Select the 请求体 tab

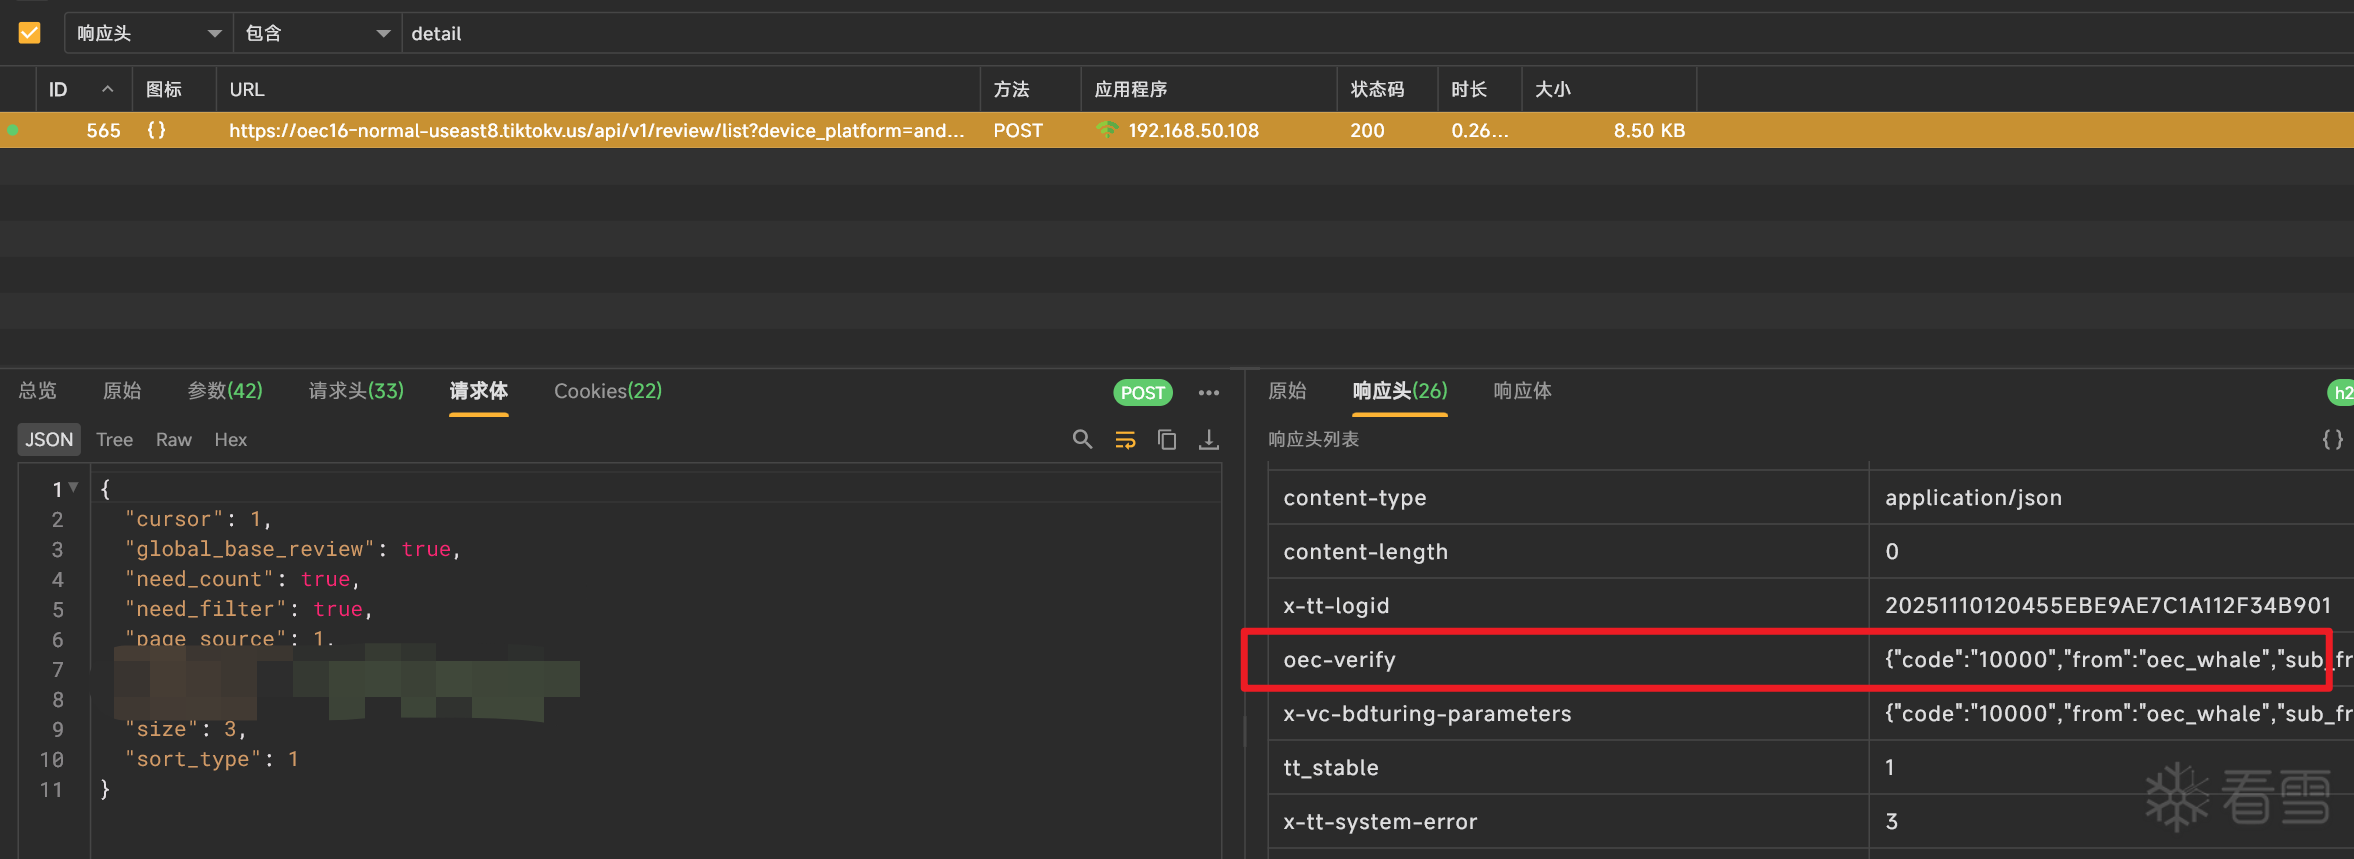click(479, 391)
